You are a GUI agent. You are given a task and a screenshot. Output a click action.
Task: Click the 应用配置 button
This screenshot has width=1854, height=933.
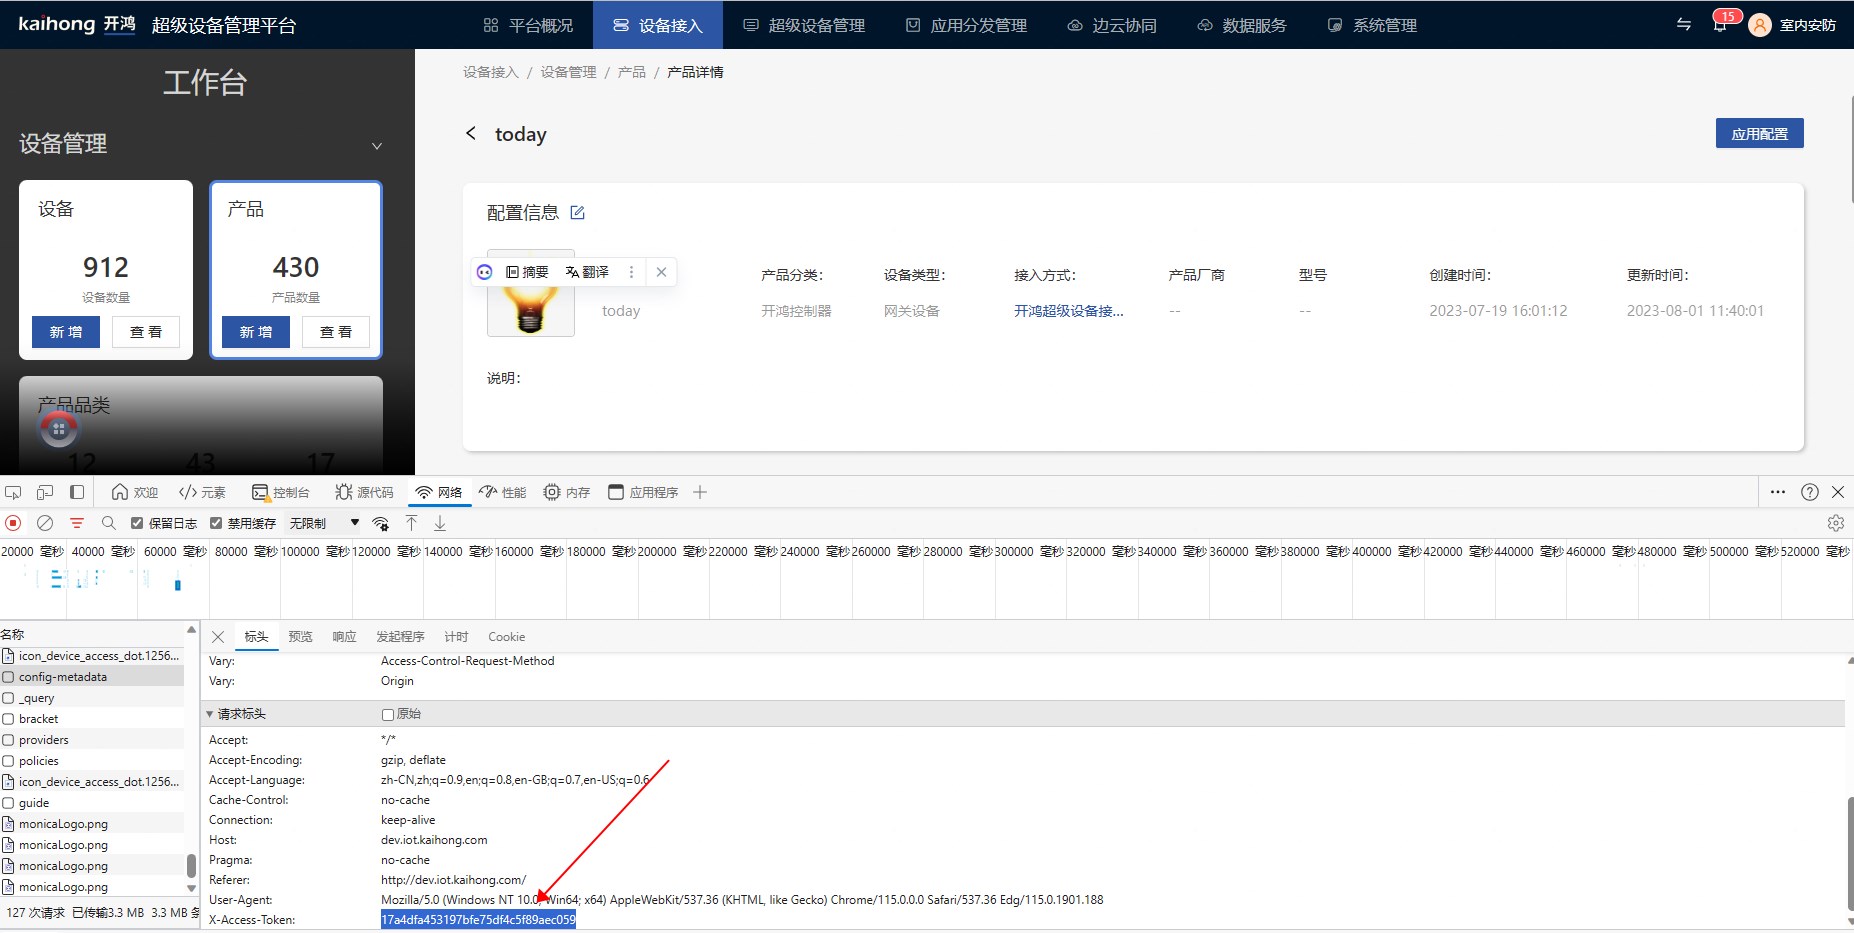1759,133
